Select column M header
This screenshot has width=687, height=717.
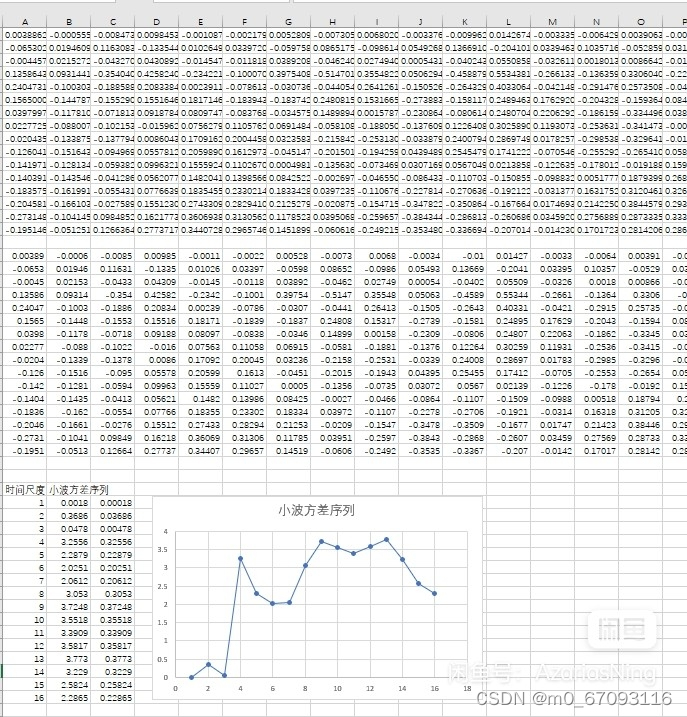552,21
